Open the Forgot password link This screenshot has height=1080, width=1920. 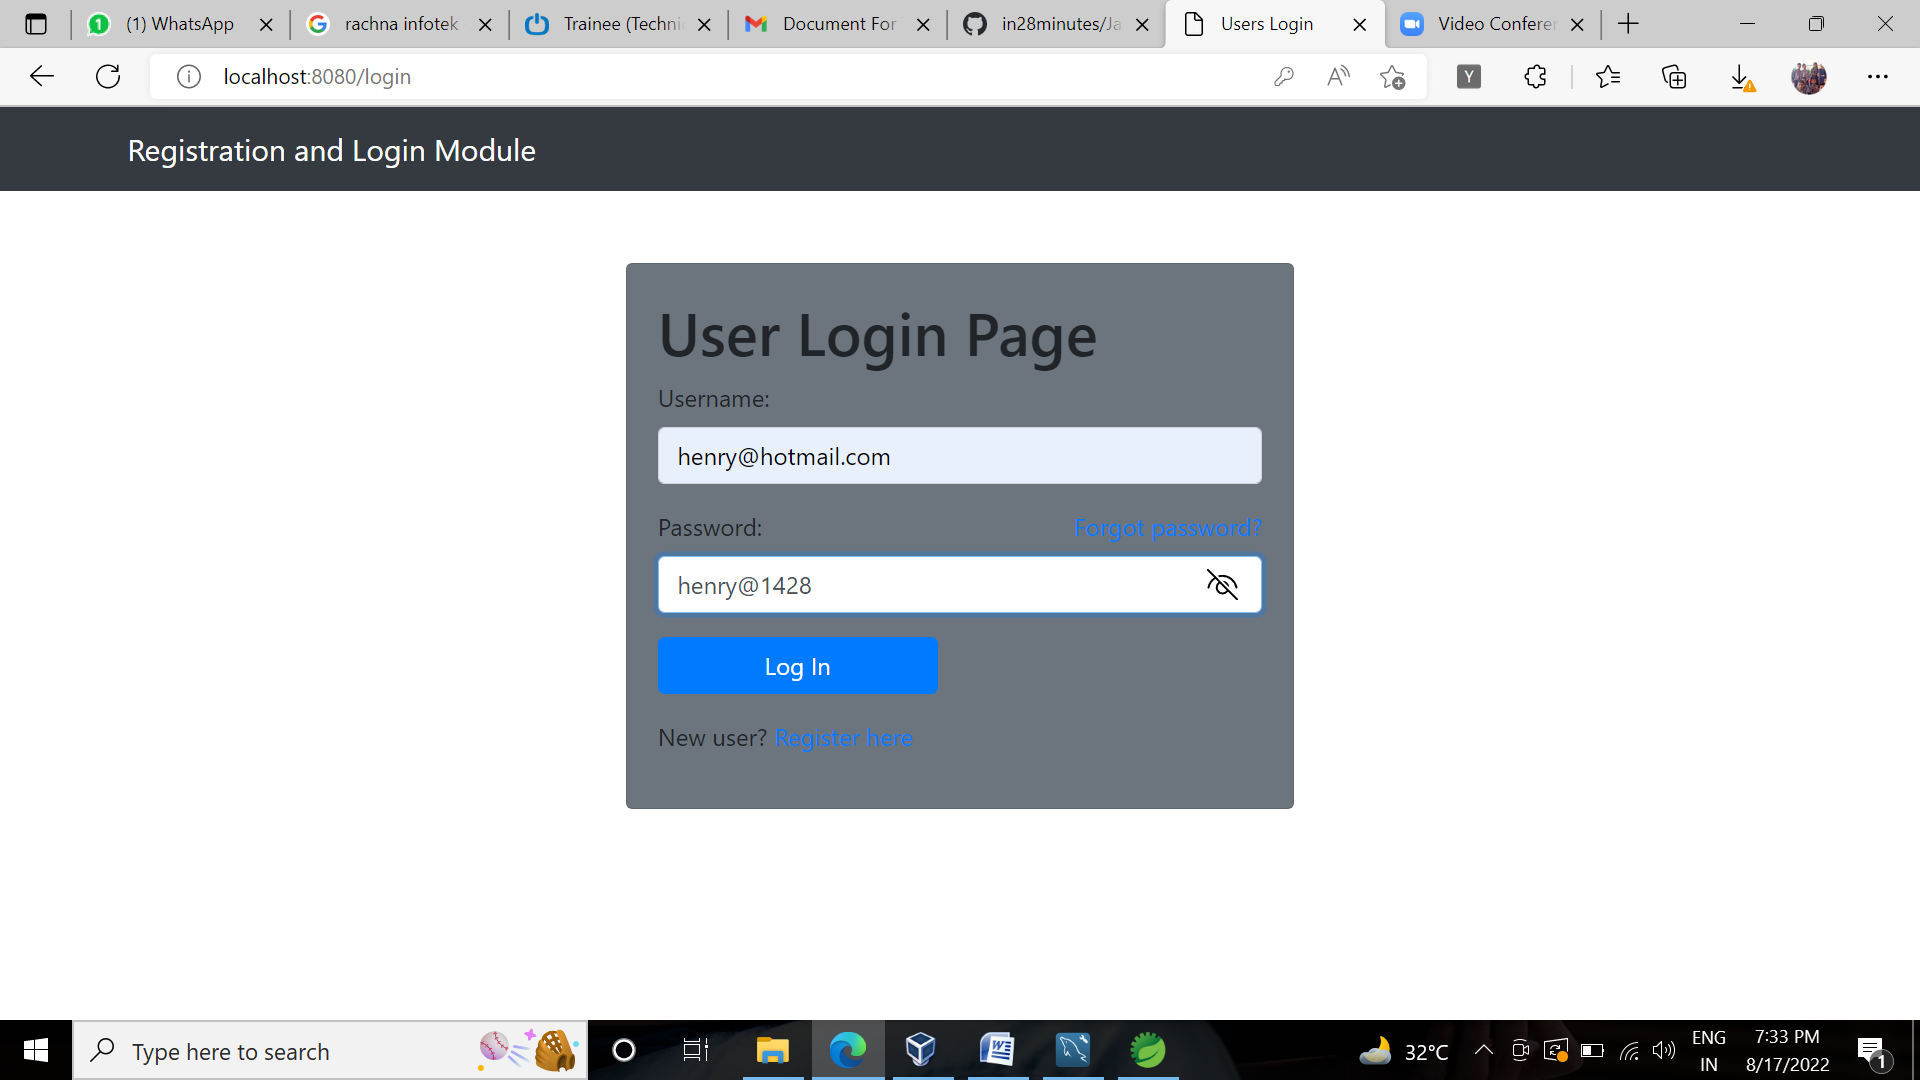pyautogui.click(x=1167, y=528)
